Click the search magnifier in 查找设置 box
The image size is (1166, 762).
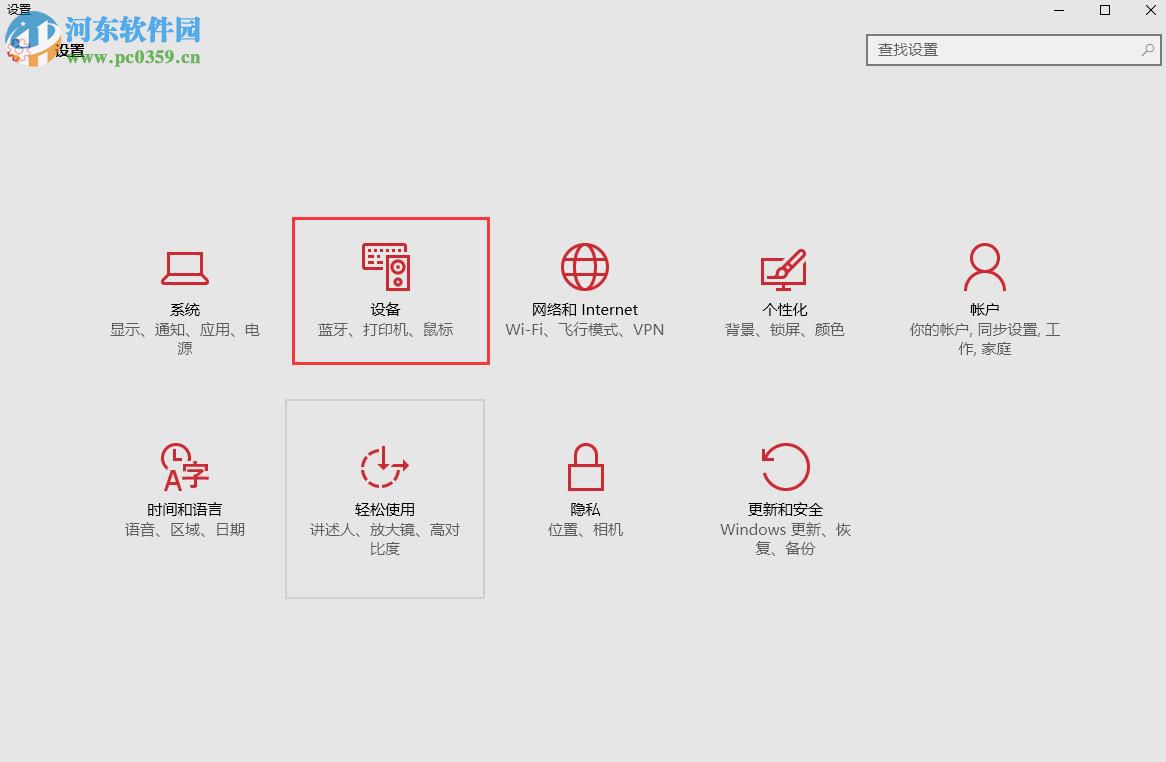1147,49
